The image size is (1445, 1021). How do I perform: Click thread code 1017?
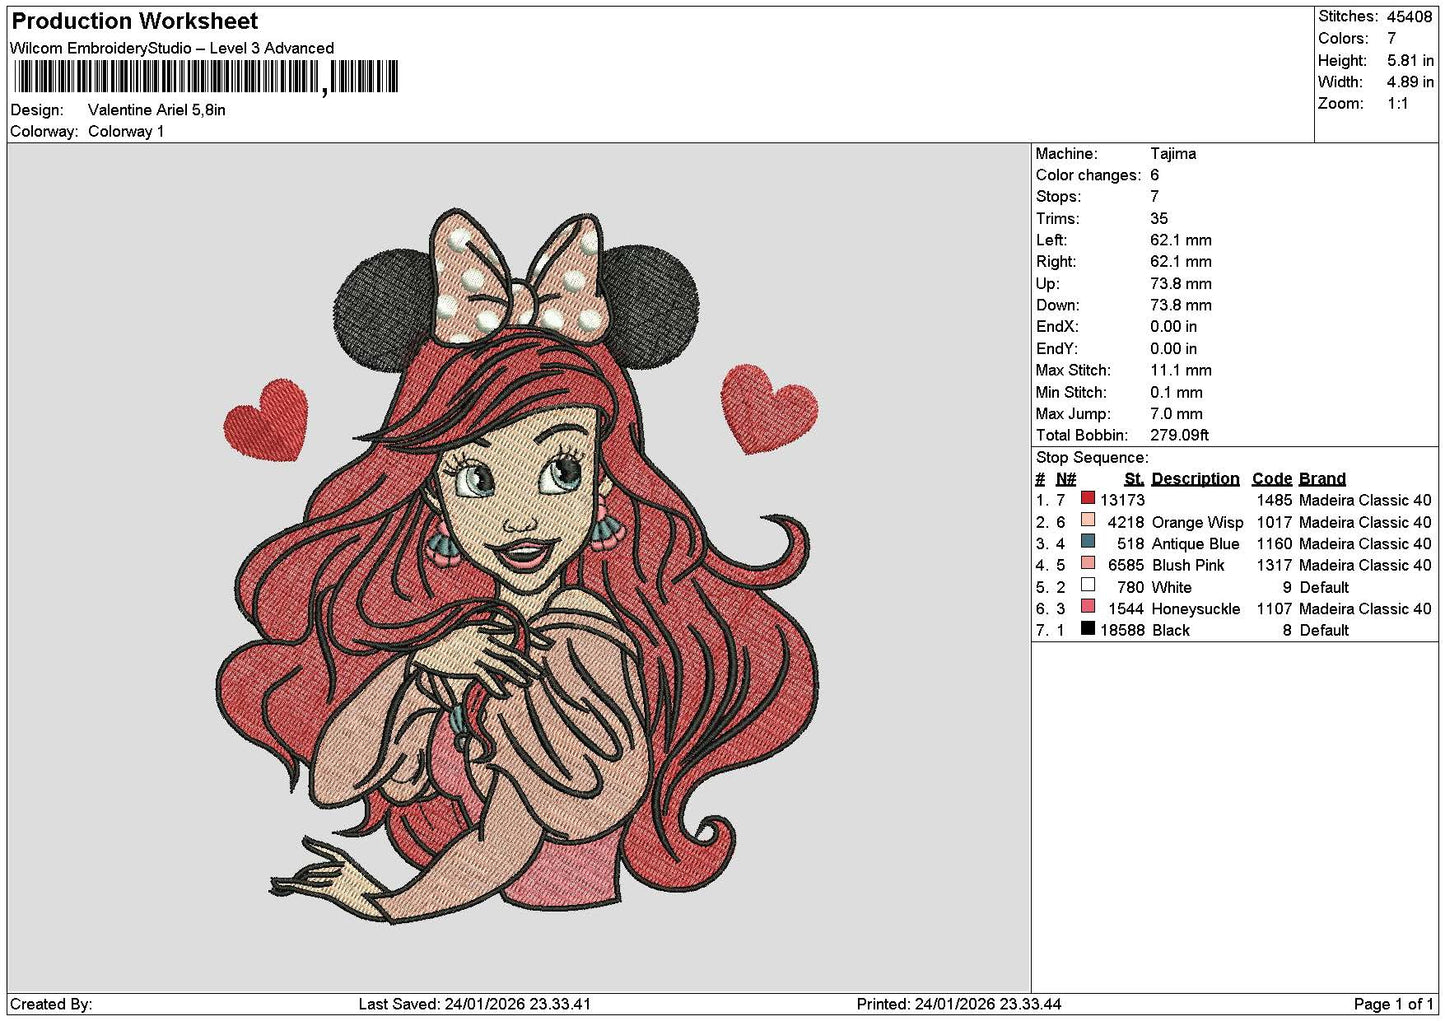pos(1274,522)
